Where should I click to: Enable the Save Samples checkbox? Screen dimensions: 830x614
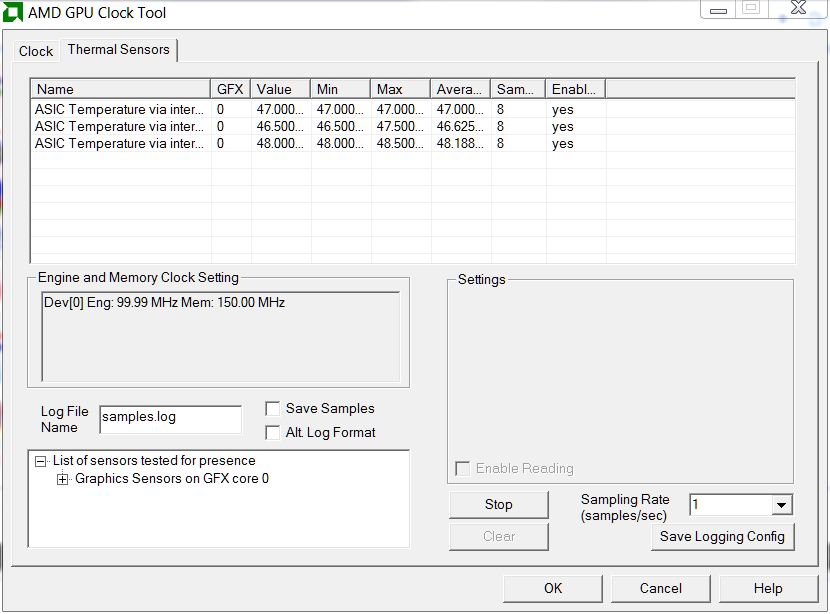coord(272,409)
